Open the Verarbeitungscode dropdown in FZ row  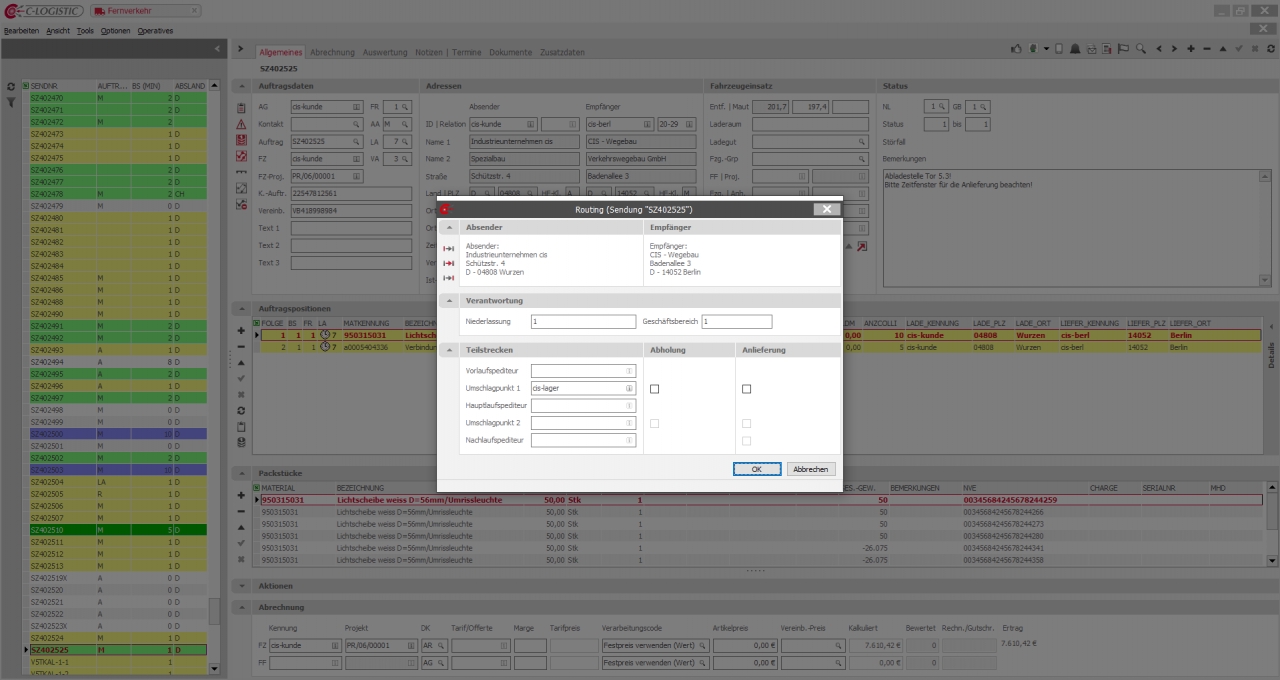pos(701,646)
